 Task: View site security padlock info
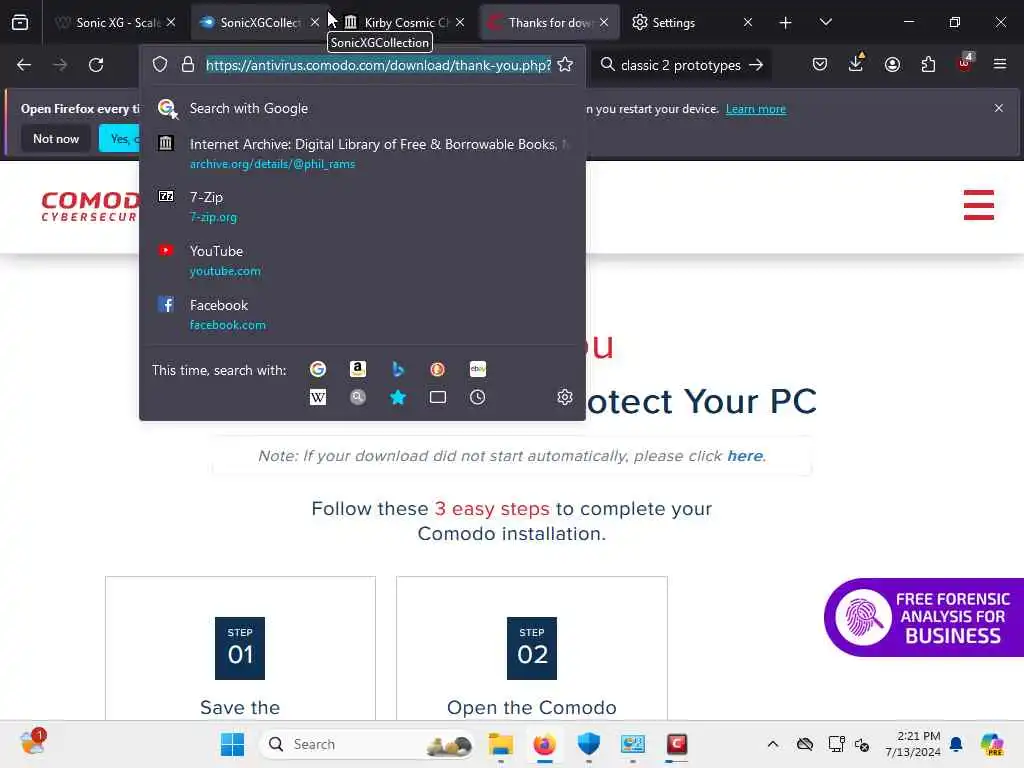[x=188, y=65]
